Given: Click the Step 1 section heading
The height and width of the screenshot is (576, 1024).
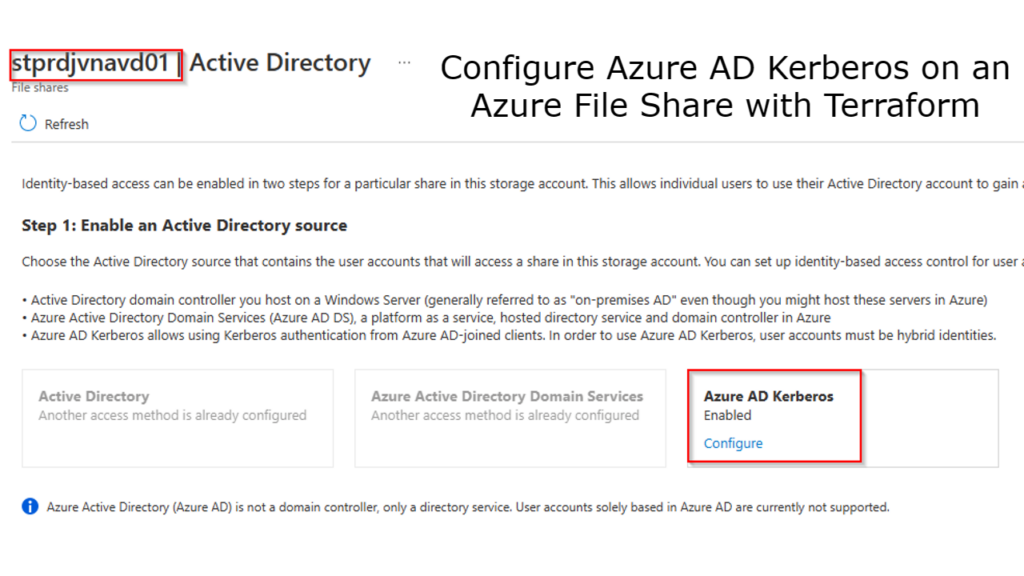Looking at the screenshot, I should (184, 225).
